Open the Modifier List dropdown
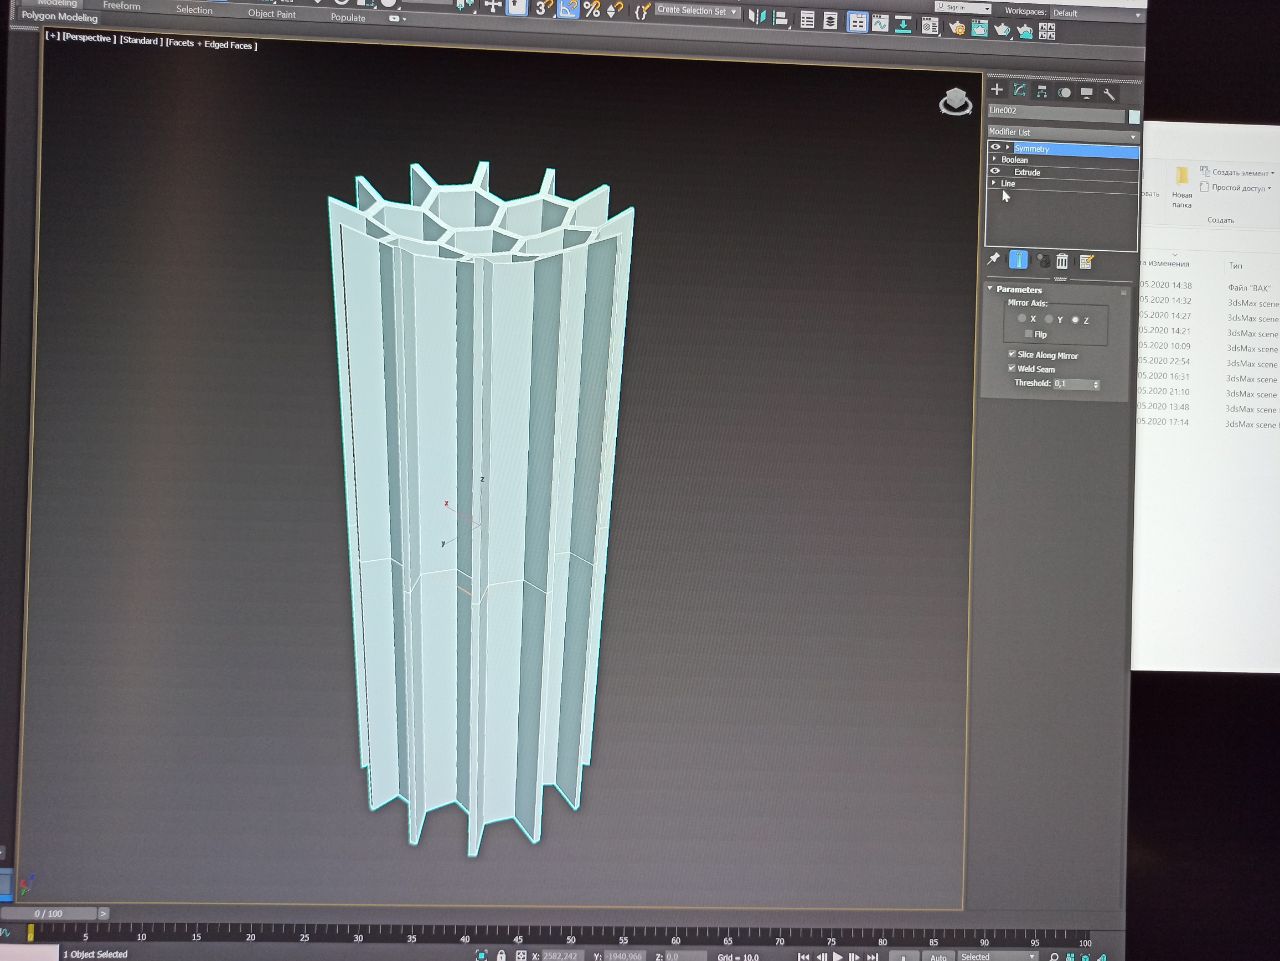Viewport: 1280px width, 961px height. pyautogui.click(x=1063, y=133)
